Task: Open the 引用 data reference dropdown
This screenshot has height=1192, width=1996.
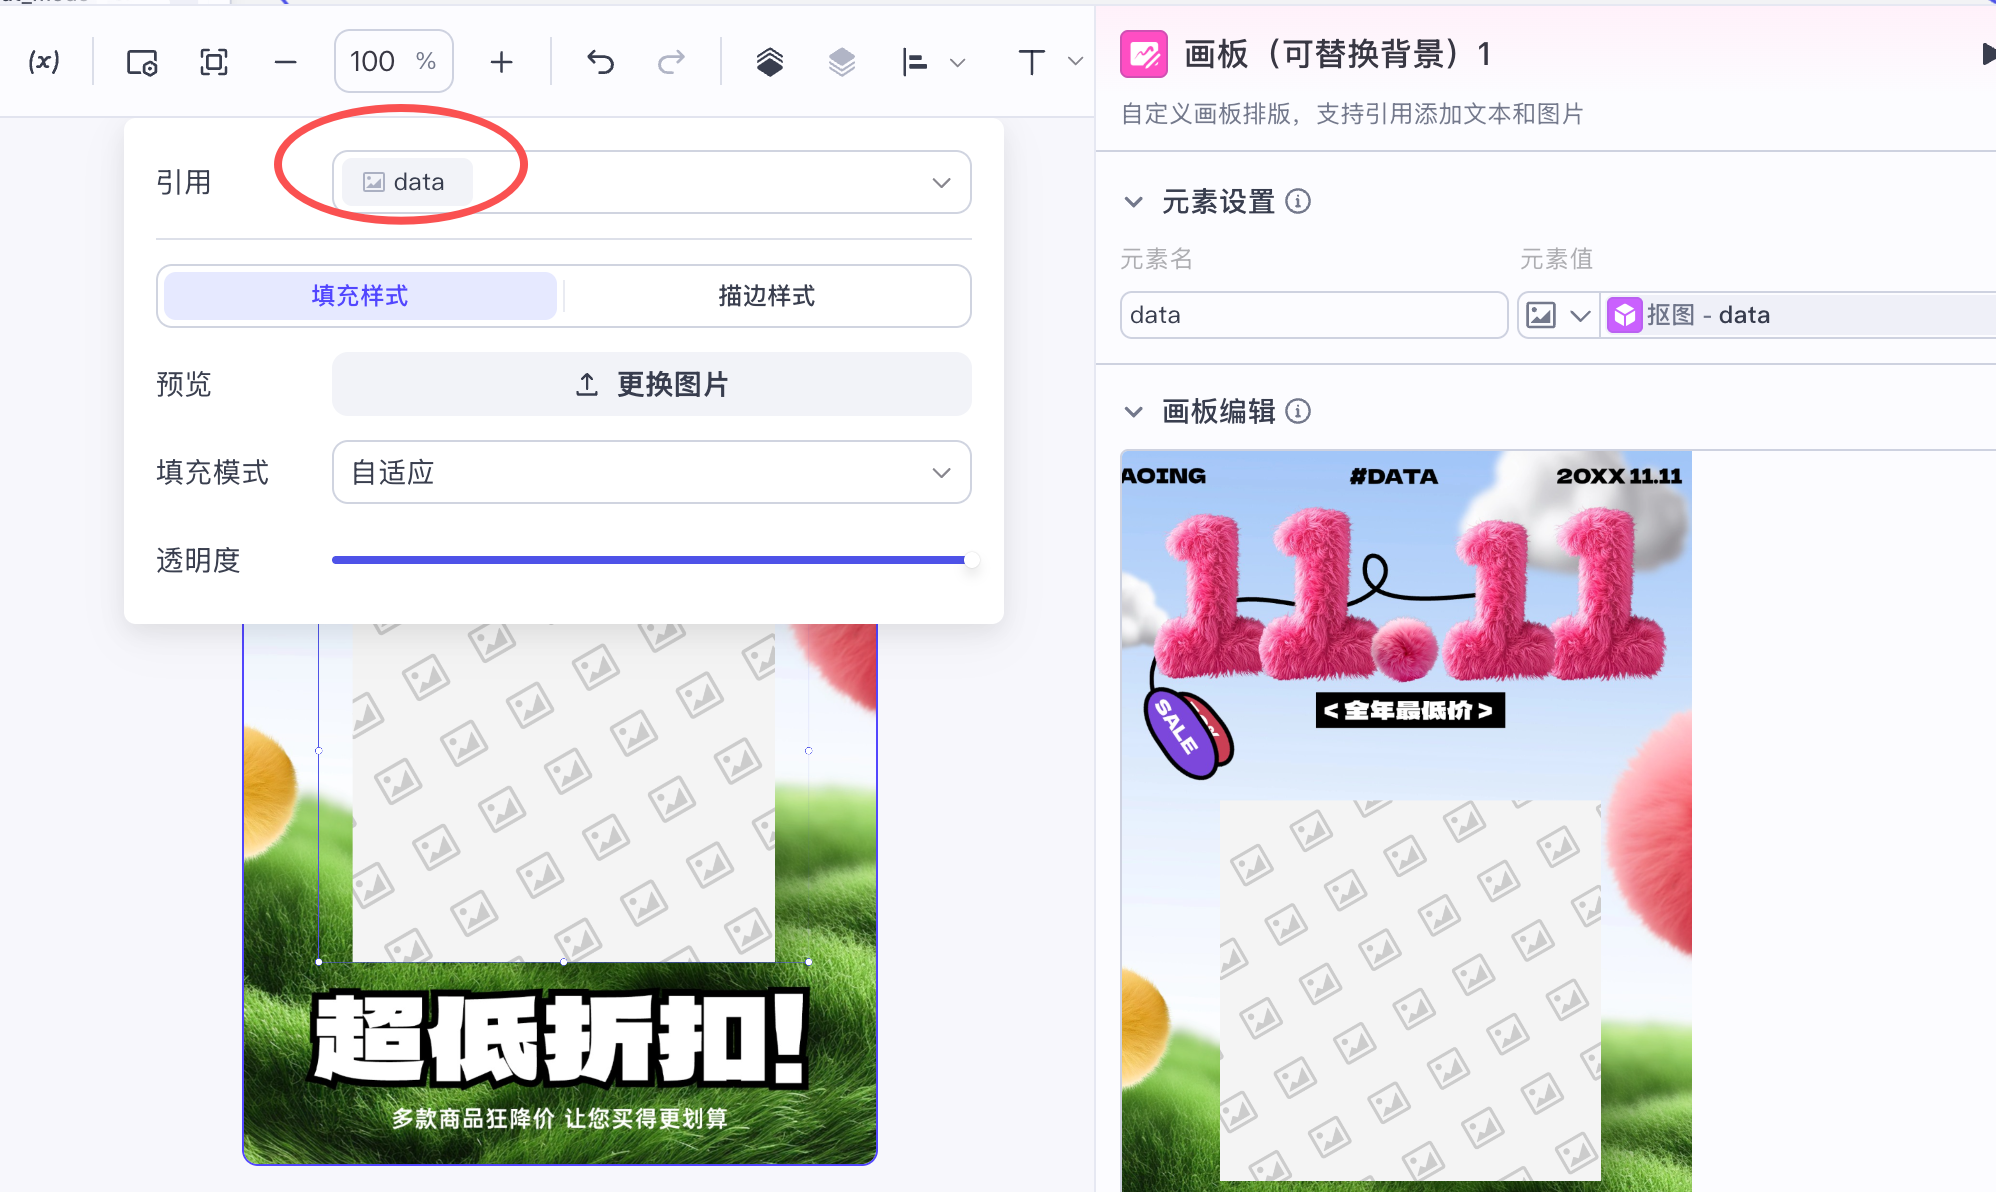Action: coord(940,182)
